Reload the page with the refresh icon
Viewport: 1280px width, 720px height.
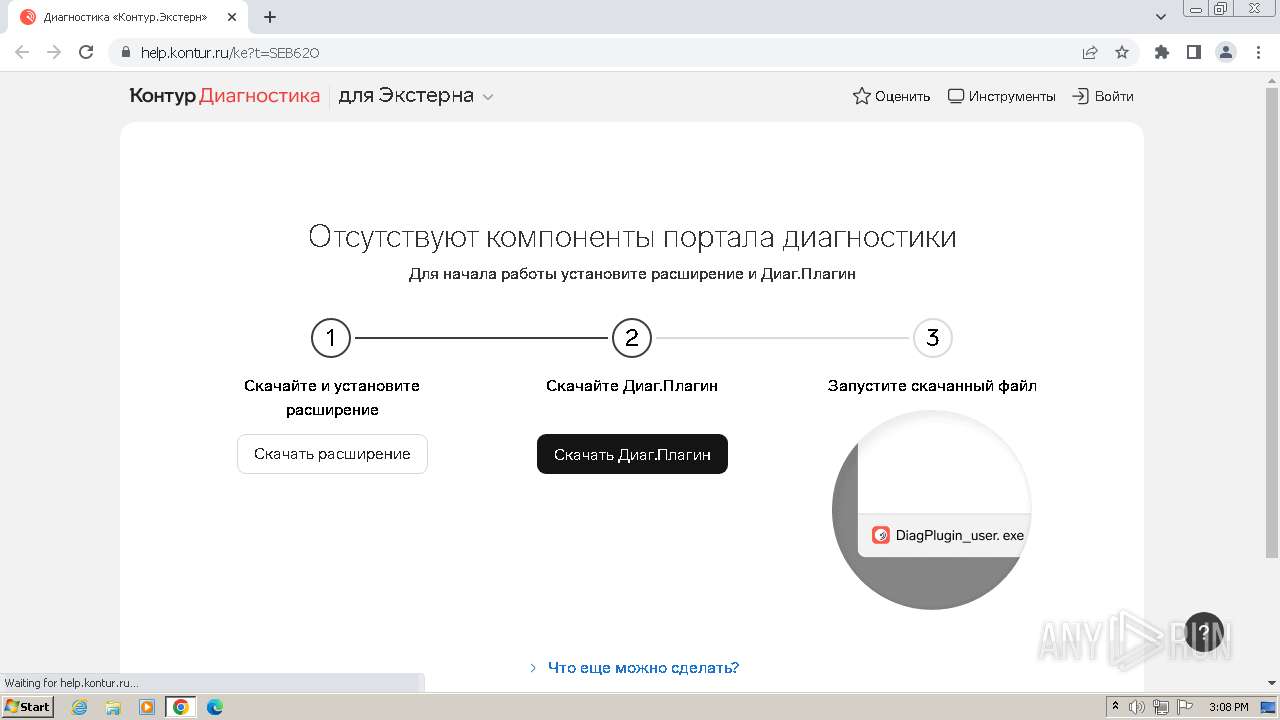[x=86, y=53]
